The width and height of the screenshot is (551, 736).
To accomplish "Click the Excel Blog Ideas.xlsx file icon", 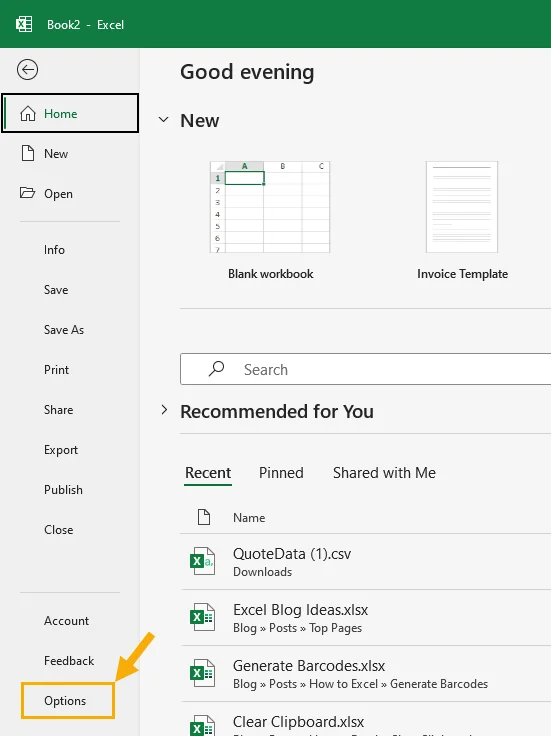I will coord(202,617).
